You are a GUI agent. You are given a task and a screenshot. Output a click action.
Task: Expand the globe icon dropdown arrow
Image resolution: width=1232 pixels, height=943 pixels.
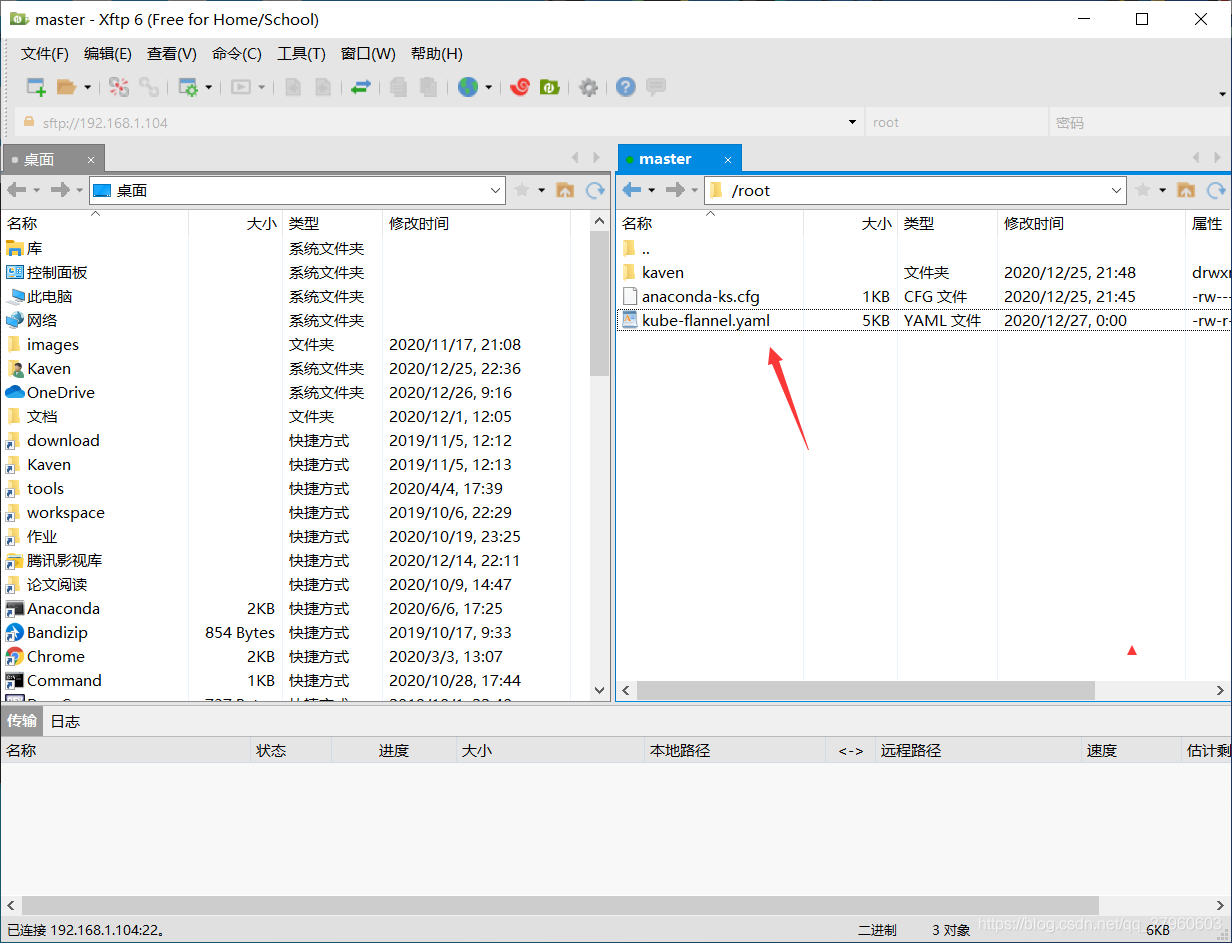pyautogui.click(x=489, y=87)
